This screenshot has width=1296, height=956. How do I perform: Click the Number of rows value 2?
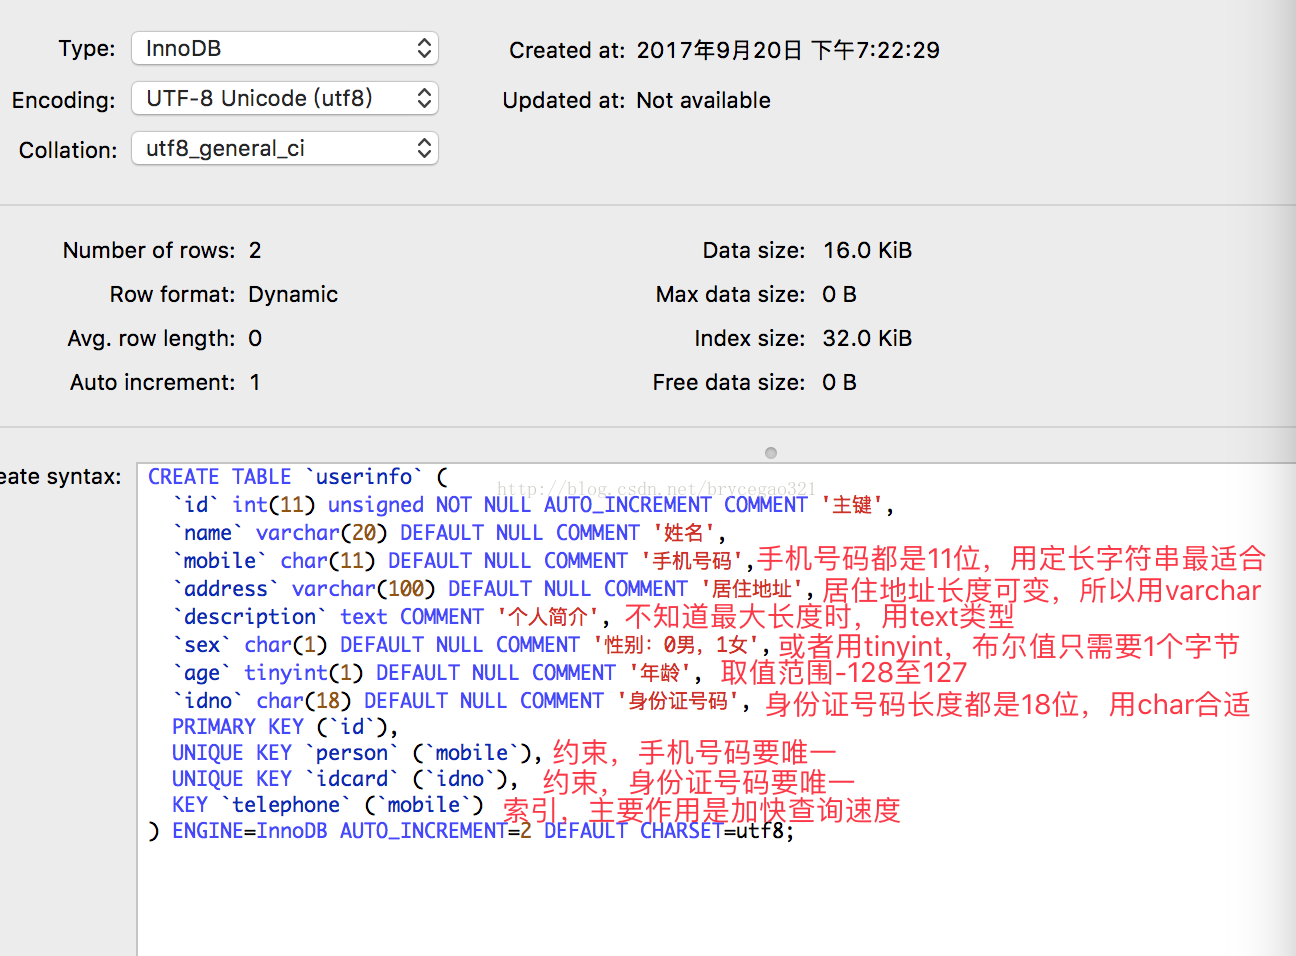(255, 250)
